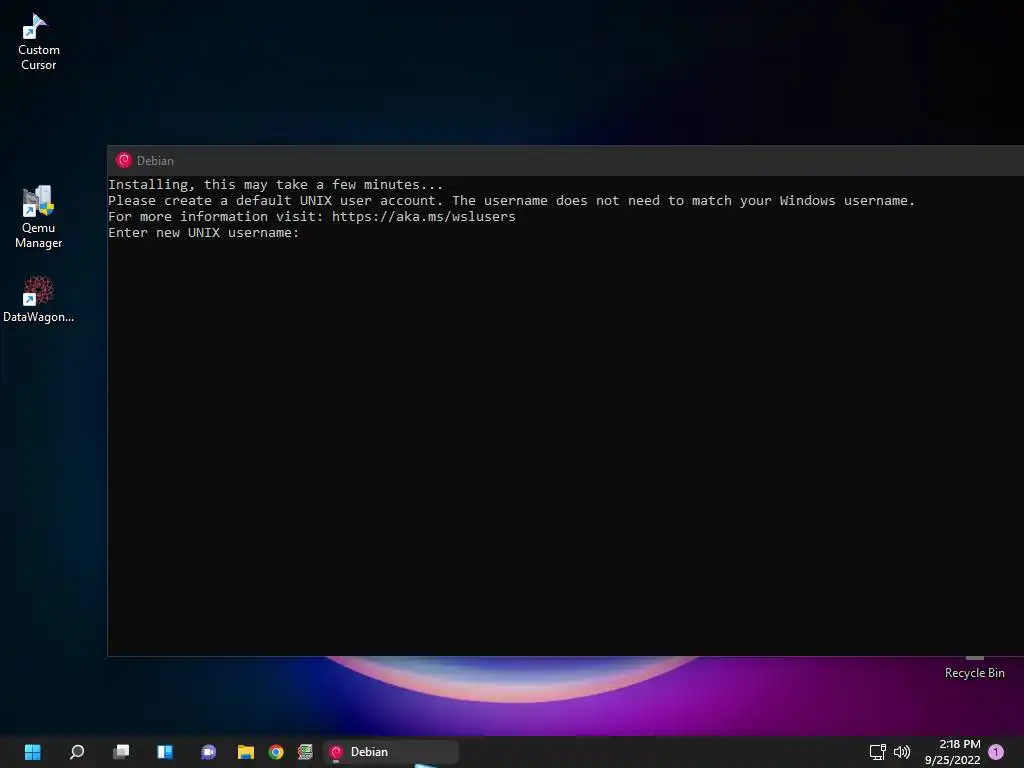The height and width of the screenshot is (768, 1024).
Task: Click the 'Please create a default UNIX user account' line
Action: [511, 200]
